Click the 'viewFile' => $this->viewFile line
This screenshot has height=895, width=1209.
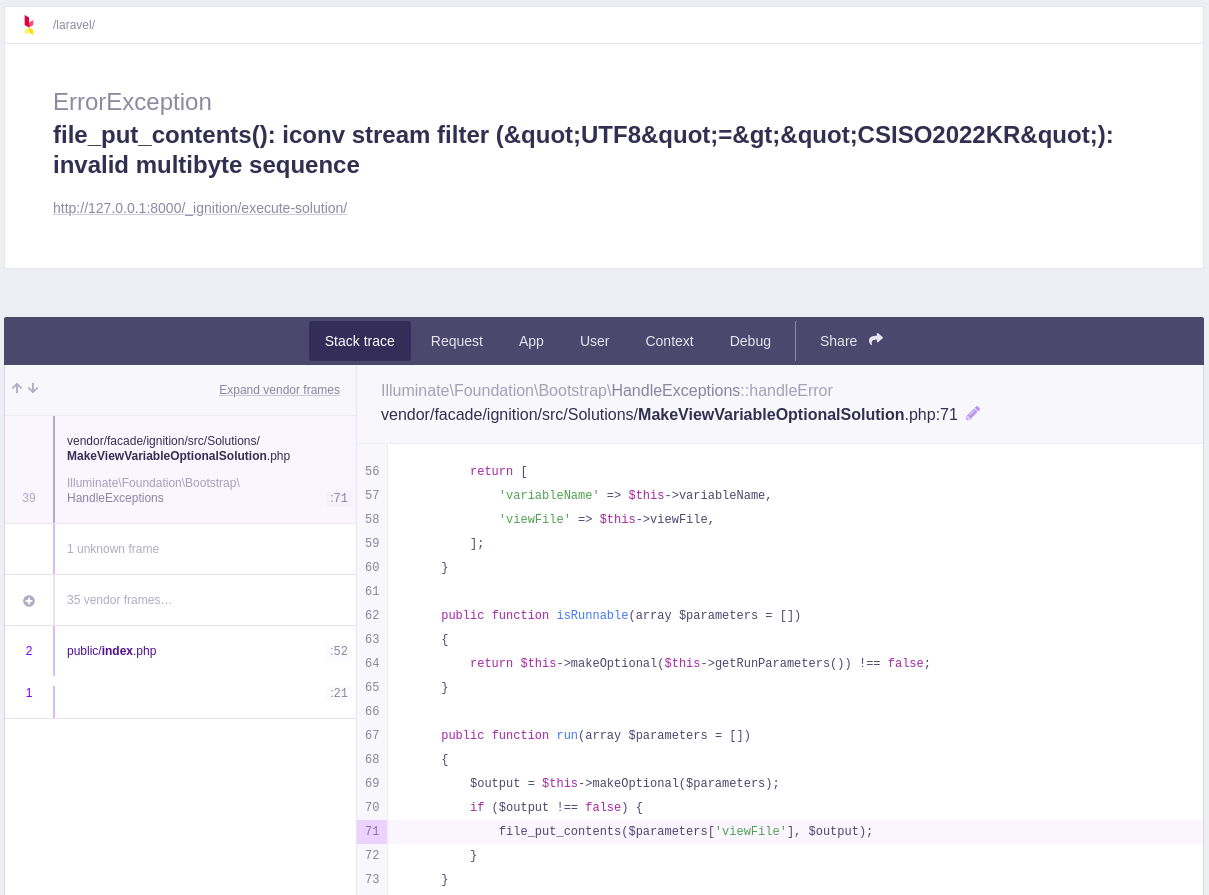click(x=607, y=520)
